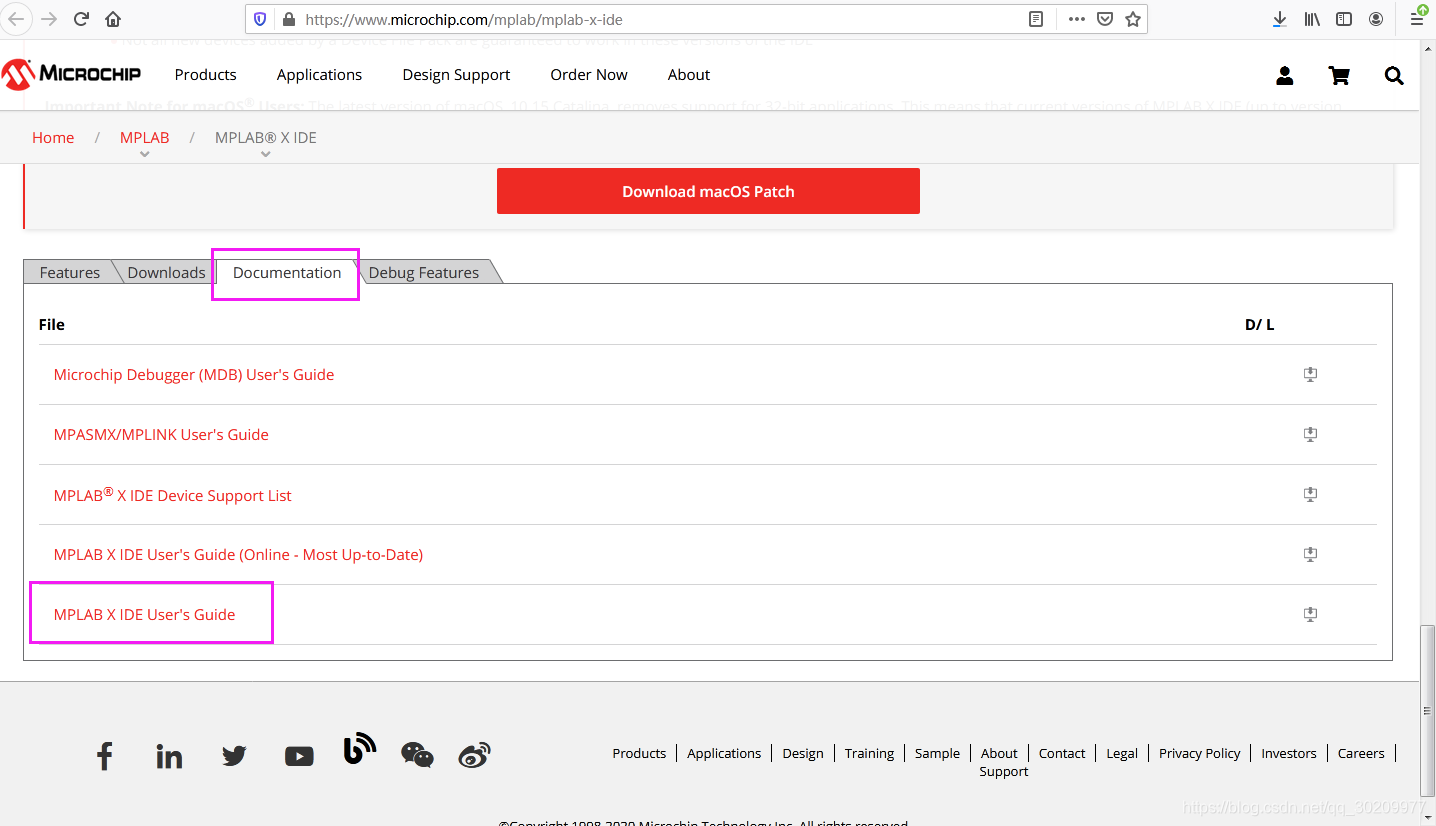Click the footer Legal link

click(x=1122, y=753)
